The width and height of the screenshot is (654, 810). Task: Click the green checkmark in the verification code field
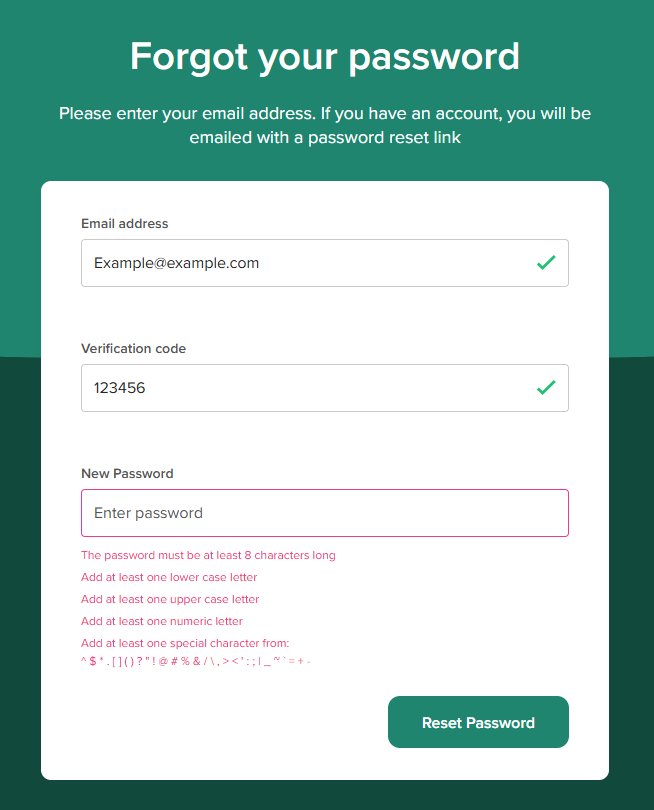(x=546, y=388)
